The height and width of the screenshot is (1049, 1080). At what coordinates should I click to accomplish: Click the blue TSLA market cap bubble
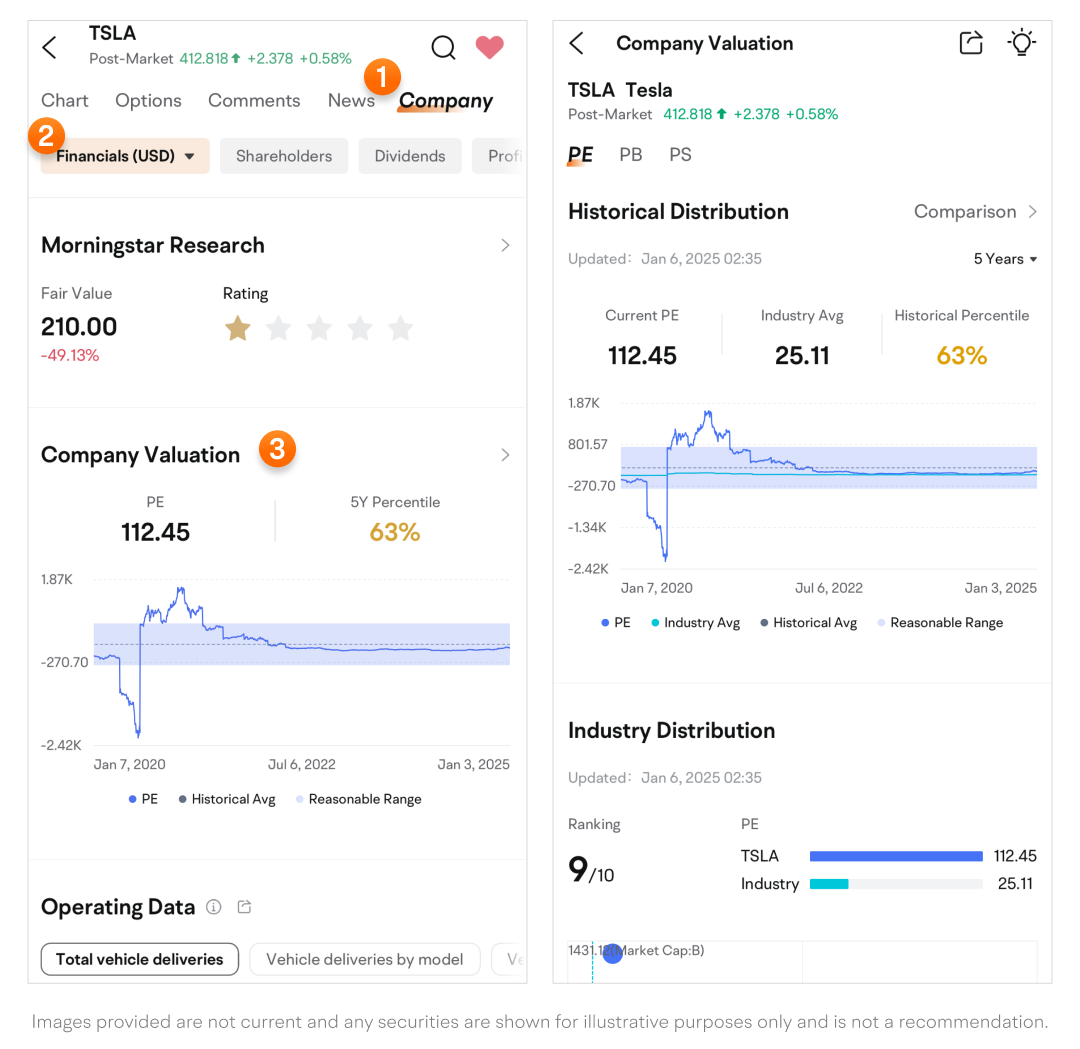pos(613,953)
